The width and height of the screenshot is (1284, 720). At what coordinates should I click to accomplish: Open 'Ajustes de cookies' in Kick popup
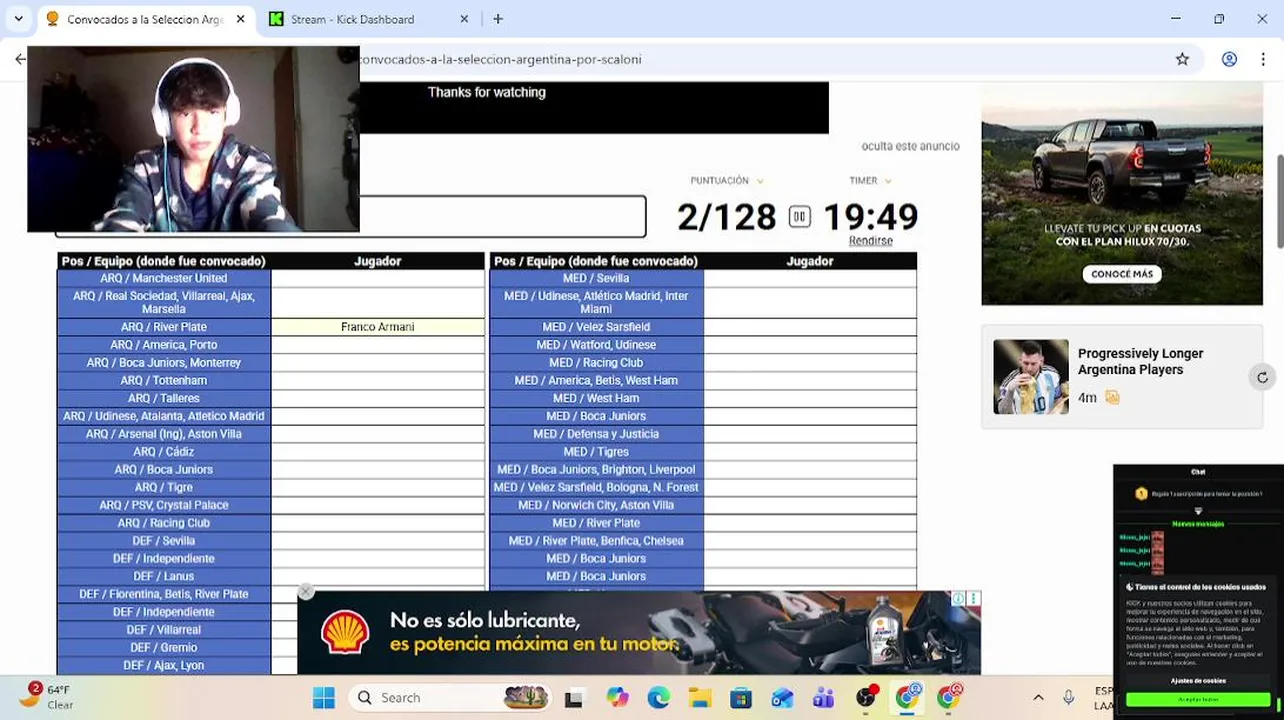(x=1198, y=680)
